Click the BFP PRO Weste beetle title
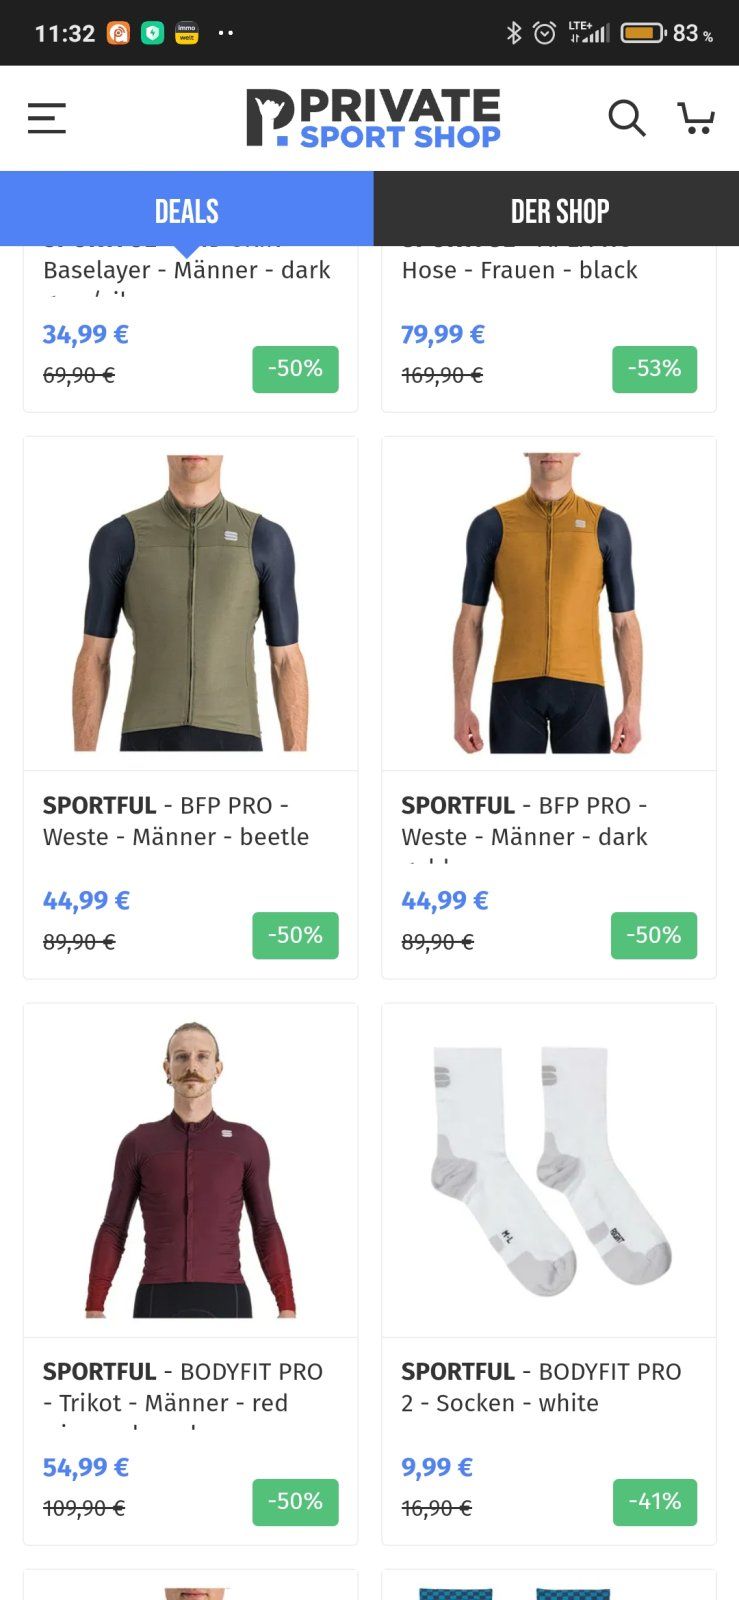The height and width of the screenshot is (1600, 739). coord(176,821)
